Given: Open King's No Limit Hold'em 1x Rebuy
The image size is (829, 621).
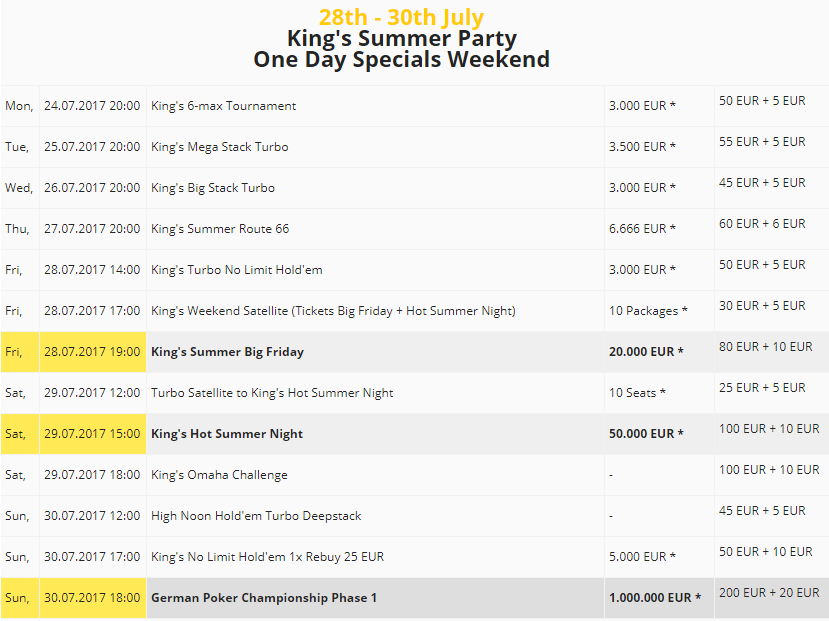Looking at the screenshot, I should coord(268,557).
